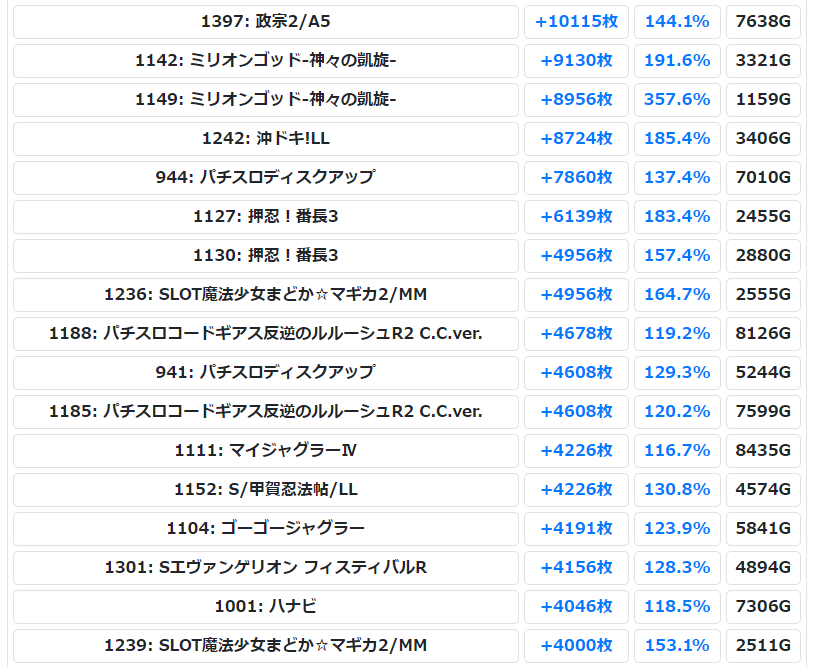Open 1185: パチスロコードギアス row
The height and width of the screenshot is (667, 814).
(266, 412)
